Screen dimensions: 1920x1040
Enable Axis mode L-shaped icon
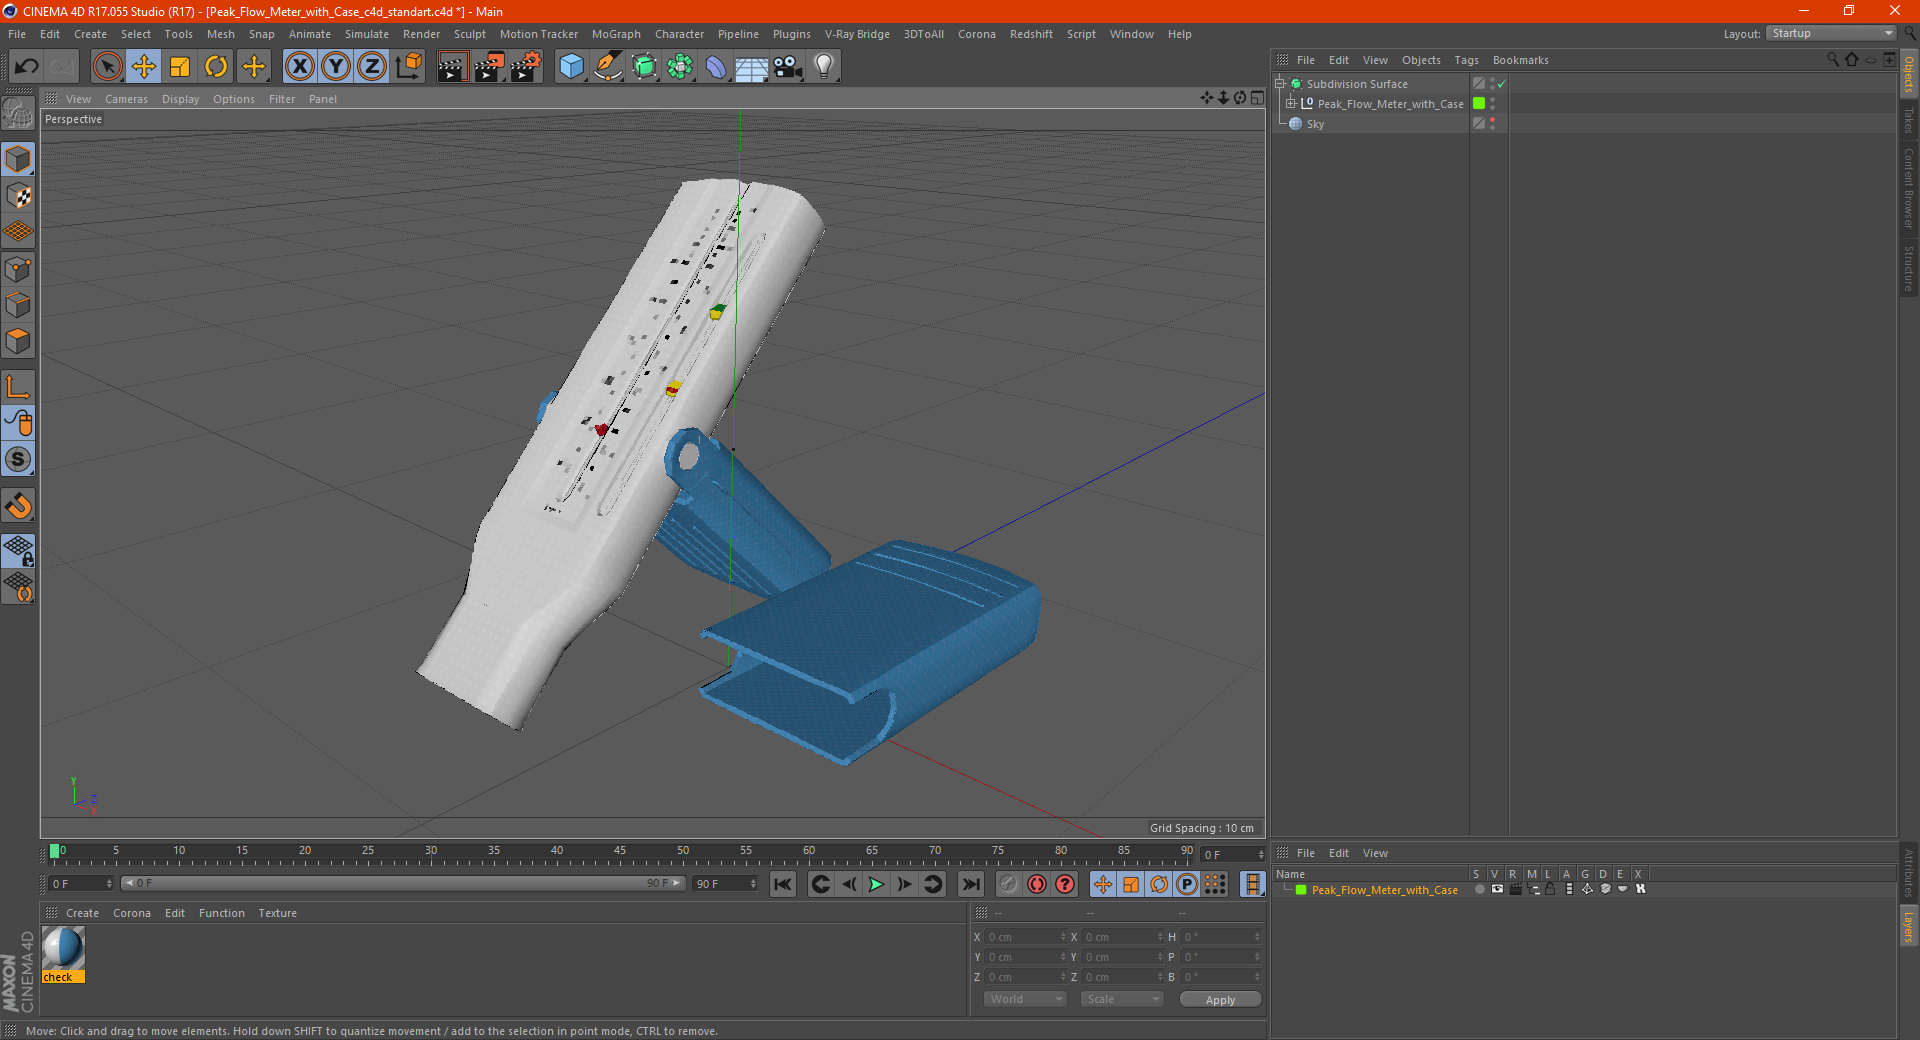18,387
